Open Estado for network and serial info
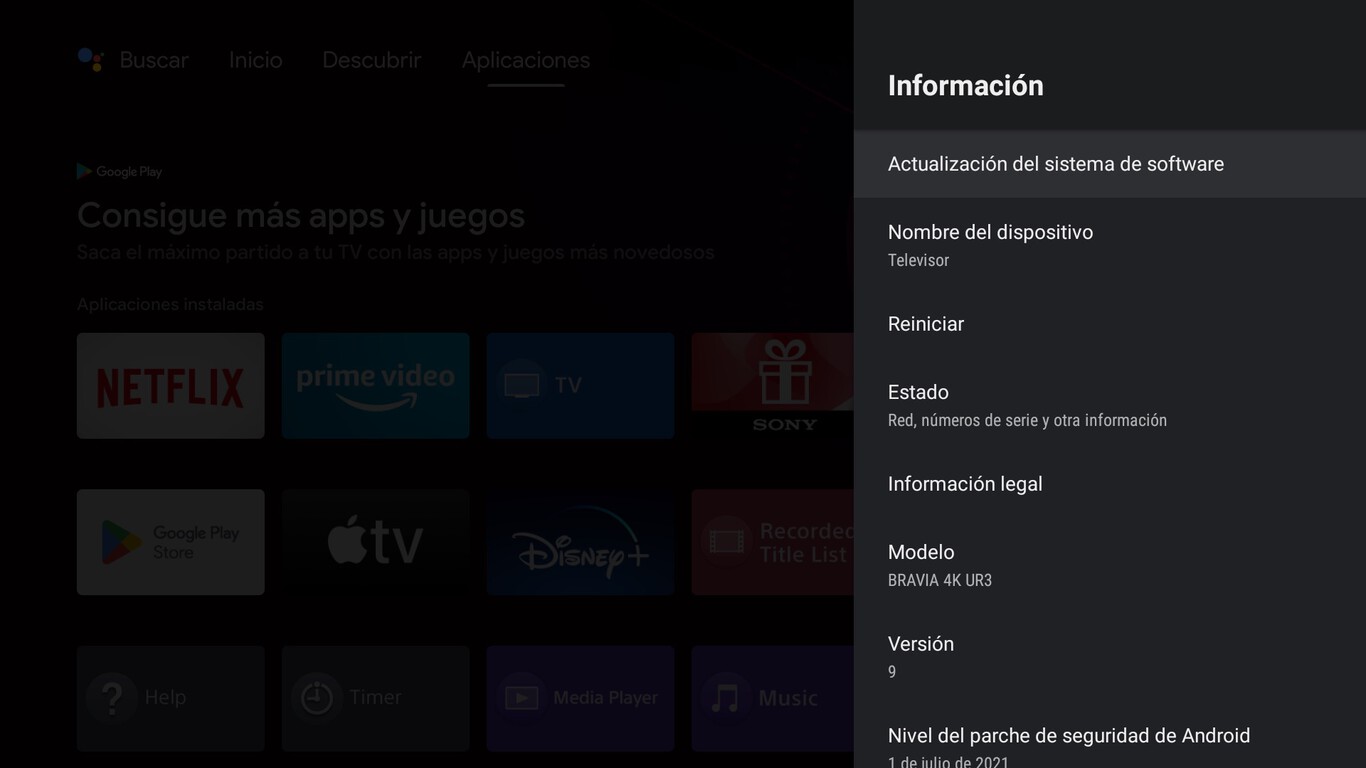1366x768 pixels. pyautogui.click(x=1027, y=403)
